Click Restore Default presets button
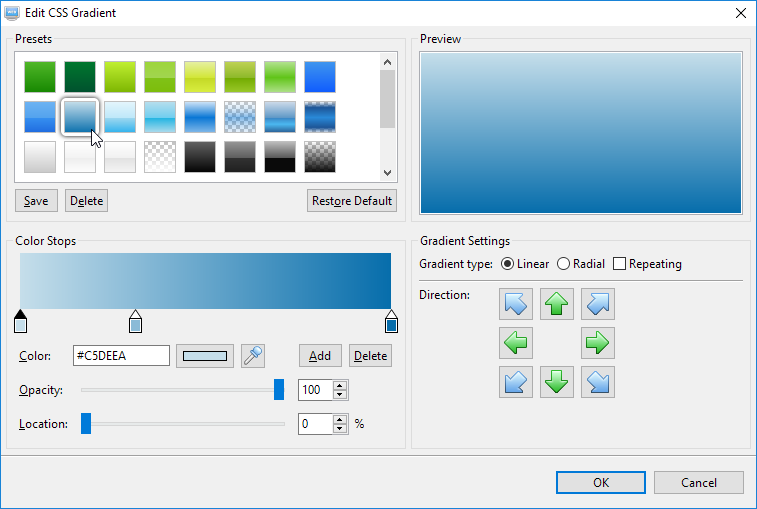Viewport: 757px width, 509px height. click(352, 200)
